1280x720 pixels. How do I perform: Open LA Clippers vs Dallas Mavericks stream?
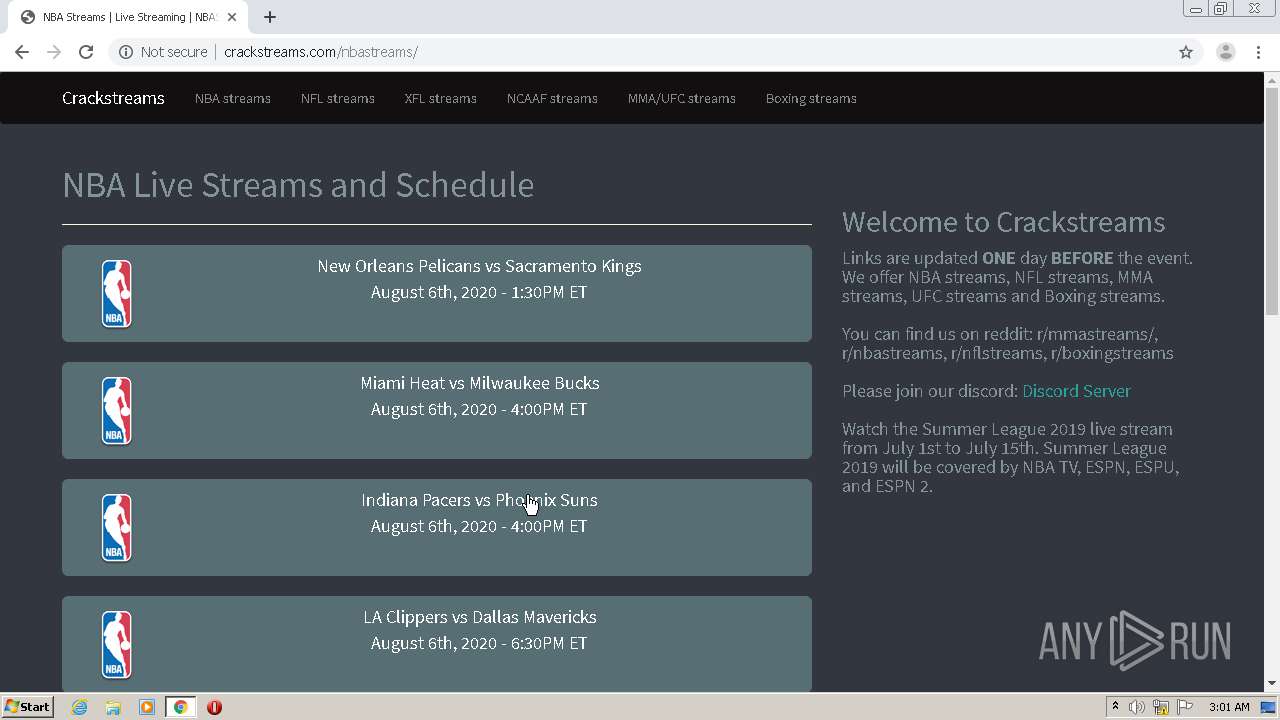tap(437, 644)
